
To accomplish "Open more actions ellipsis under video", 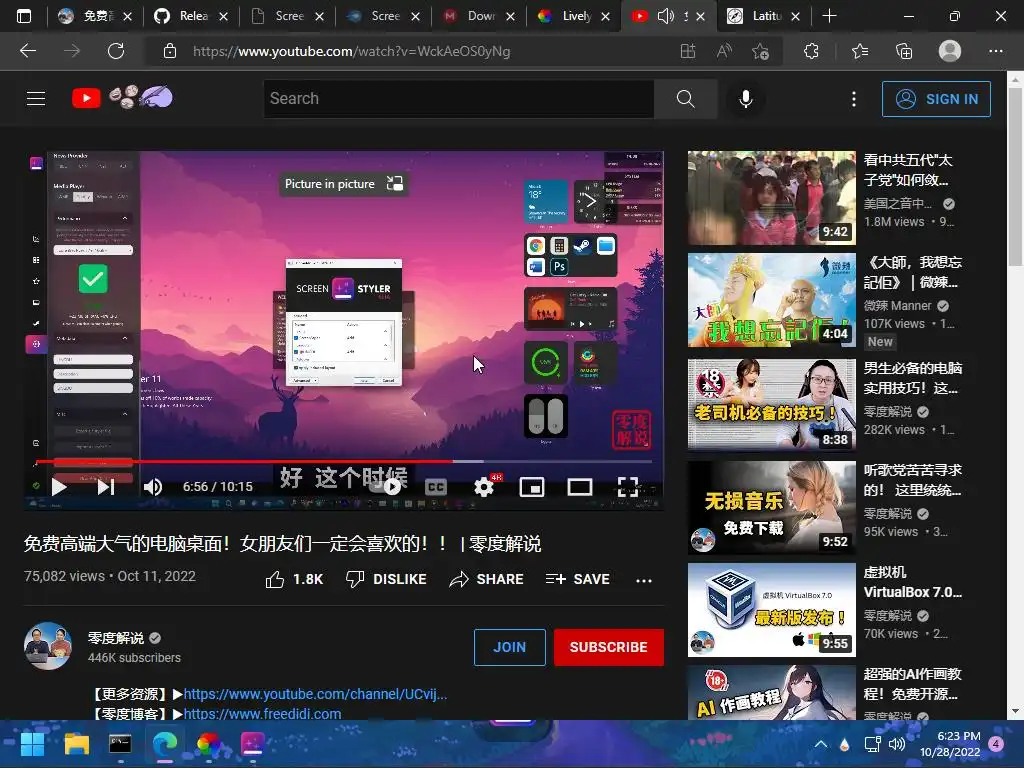I will point(644,580).
